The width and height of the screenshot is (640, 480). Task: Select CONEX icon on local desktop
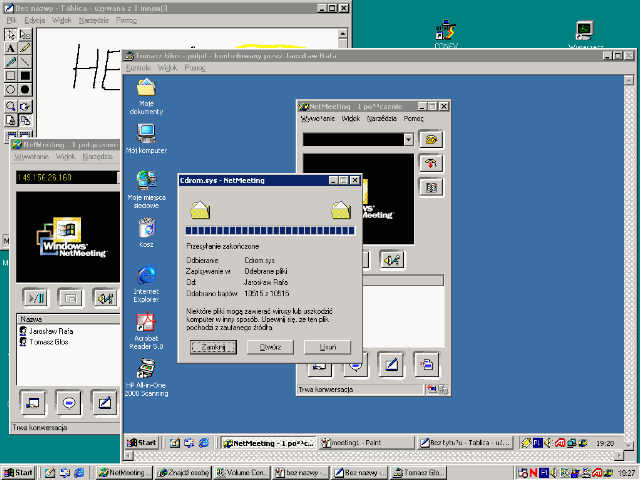[446, 34]
